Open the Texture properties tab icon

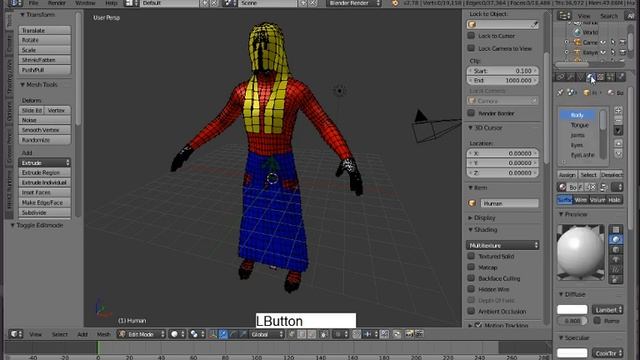[600, 76]
